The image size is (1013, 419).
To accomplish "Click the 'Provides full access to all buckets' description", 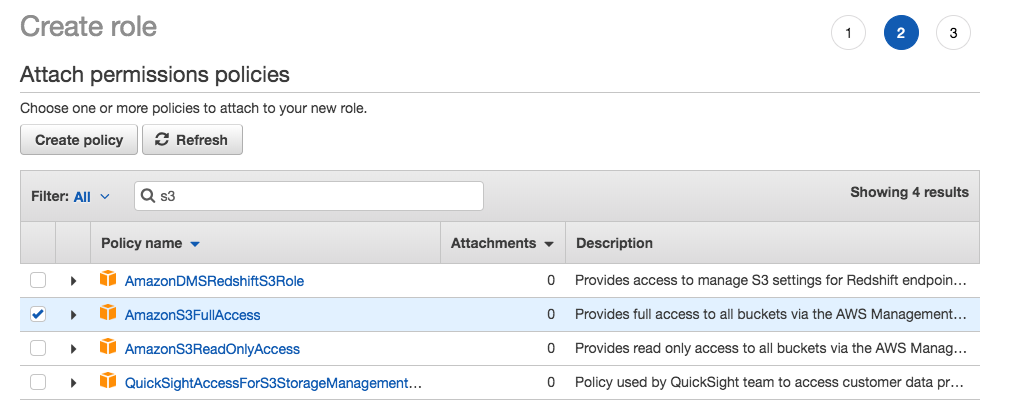I will pos(771,314).
